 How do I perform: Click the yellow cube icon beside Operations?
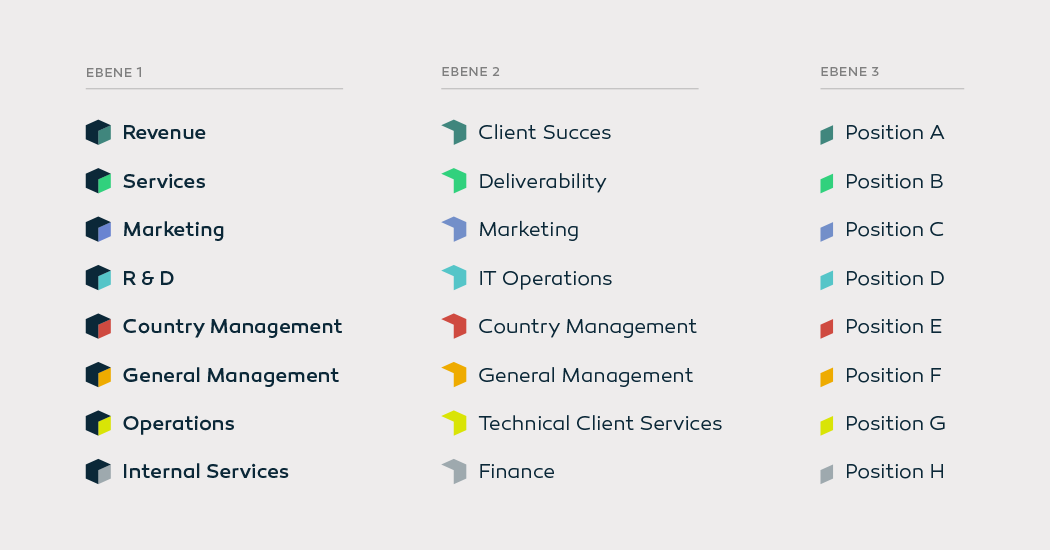(x=98, y=423)
